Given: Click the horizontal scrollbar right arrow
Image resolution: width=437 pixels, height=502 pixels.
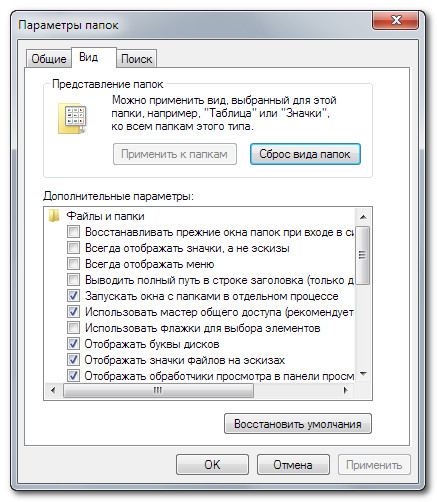Looking at the screenshot, I should coord(346,390).
